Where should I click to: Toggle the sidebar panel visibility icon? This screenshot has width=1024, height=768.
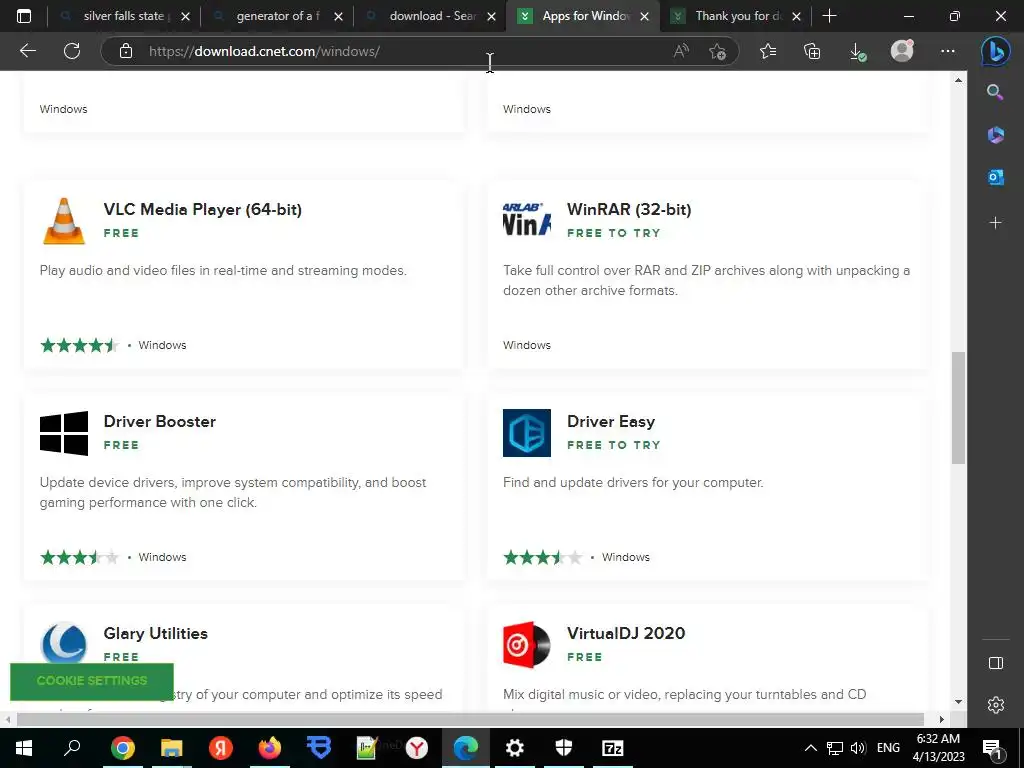click(995, 663)
